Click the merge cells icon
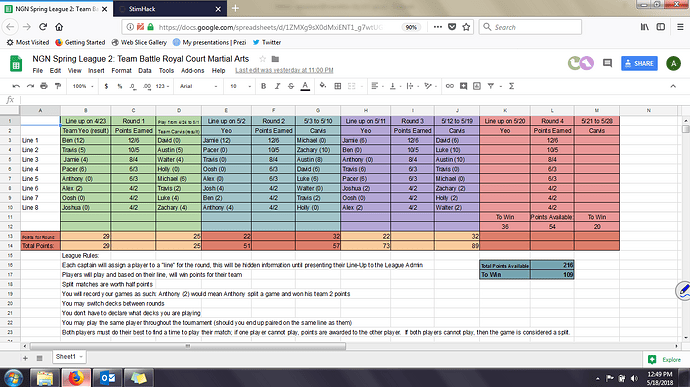 tap(352, 86)
